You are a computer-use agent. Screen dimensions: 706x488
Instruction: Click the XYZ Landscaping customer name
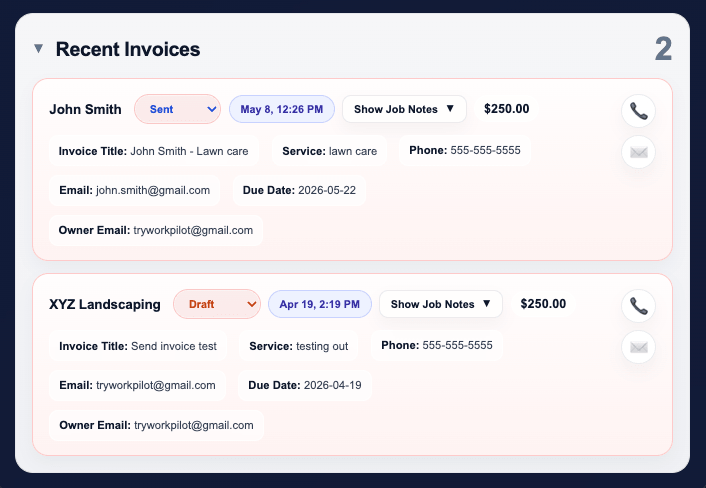pyautogui.click(x=105, y=304)
